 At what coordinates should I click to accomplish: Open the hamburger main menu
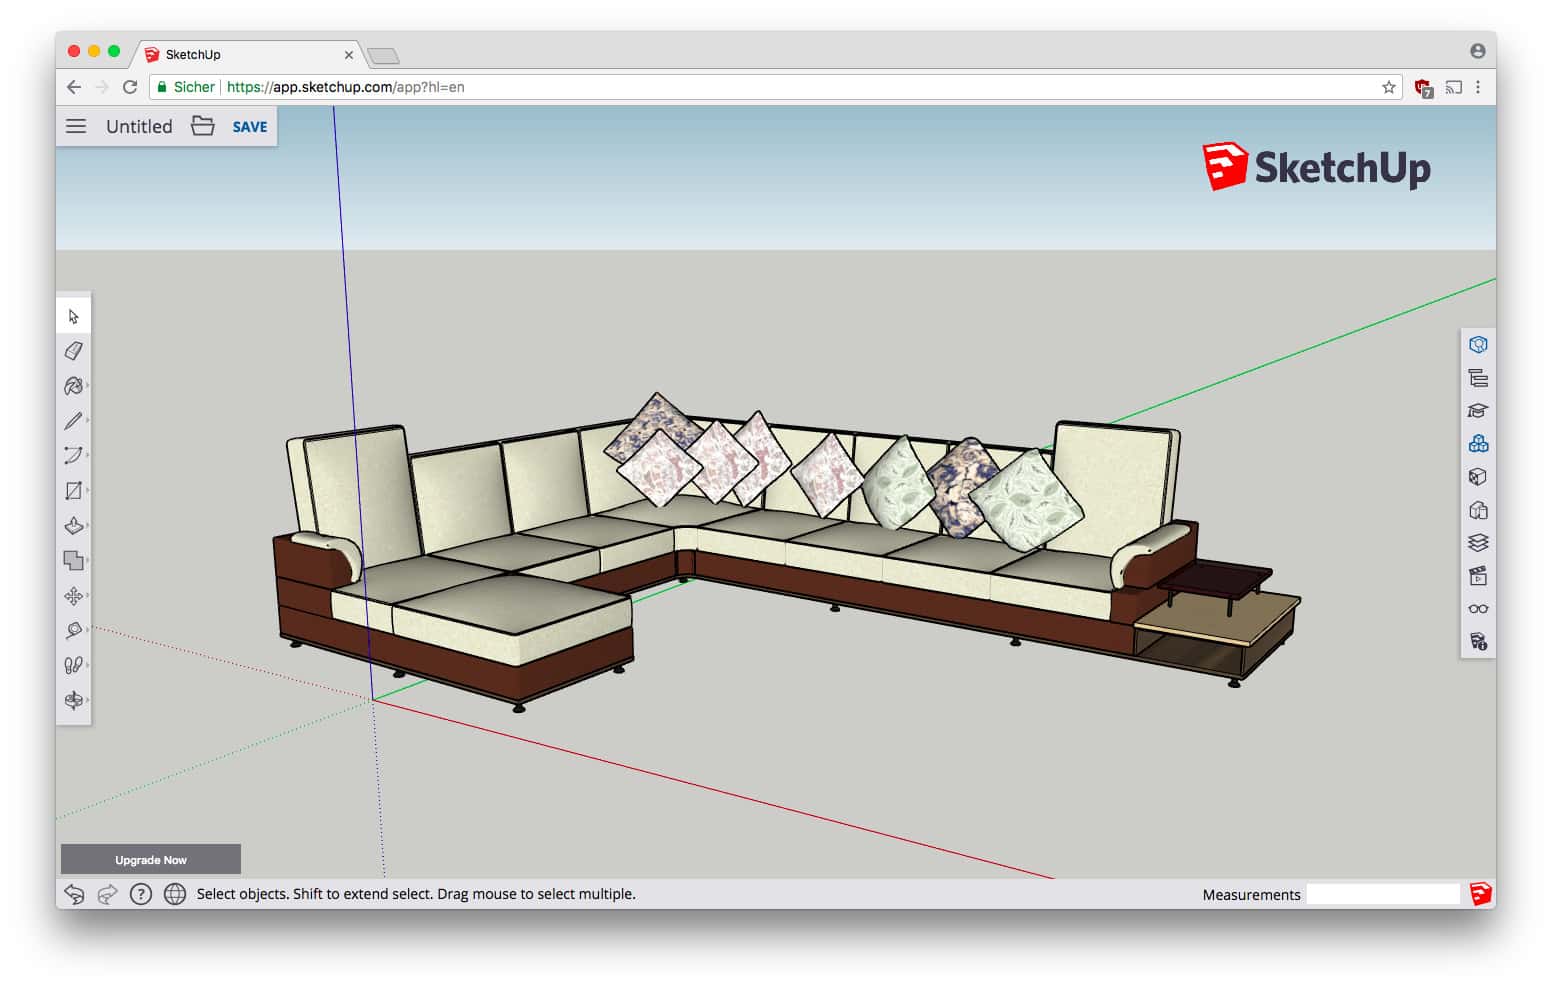76,126
